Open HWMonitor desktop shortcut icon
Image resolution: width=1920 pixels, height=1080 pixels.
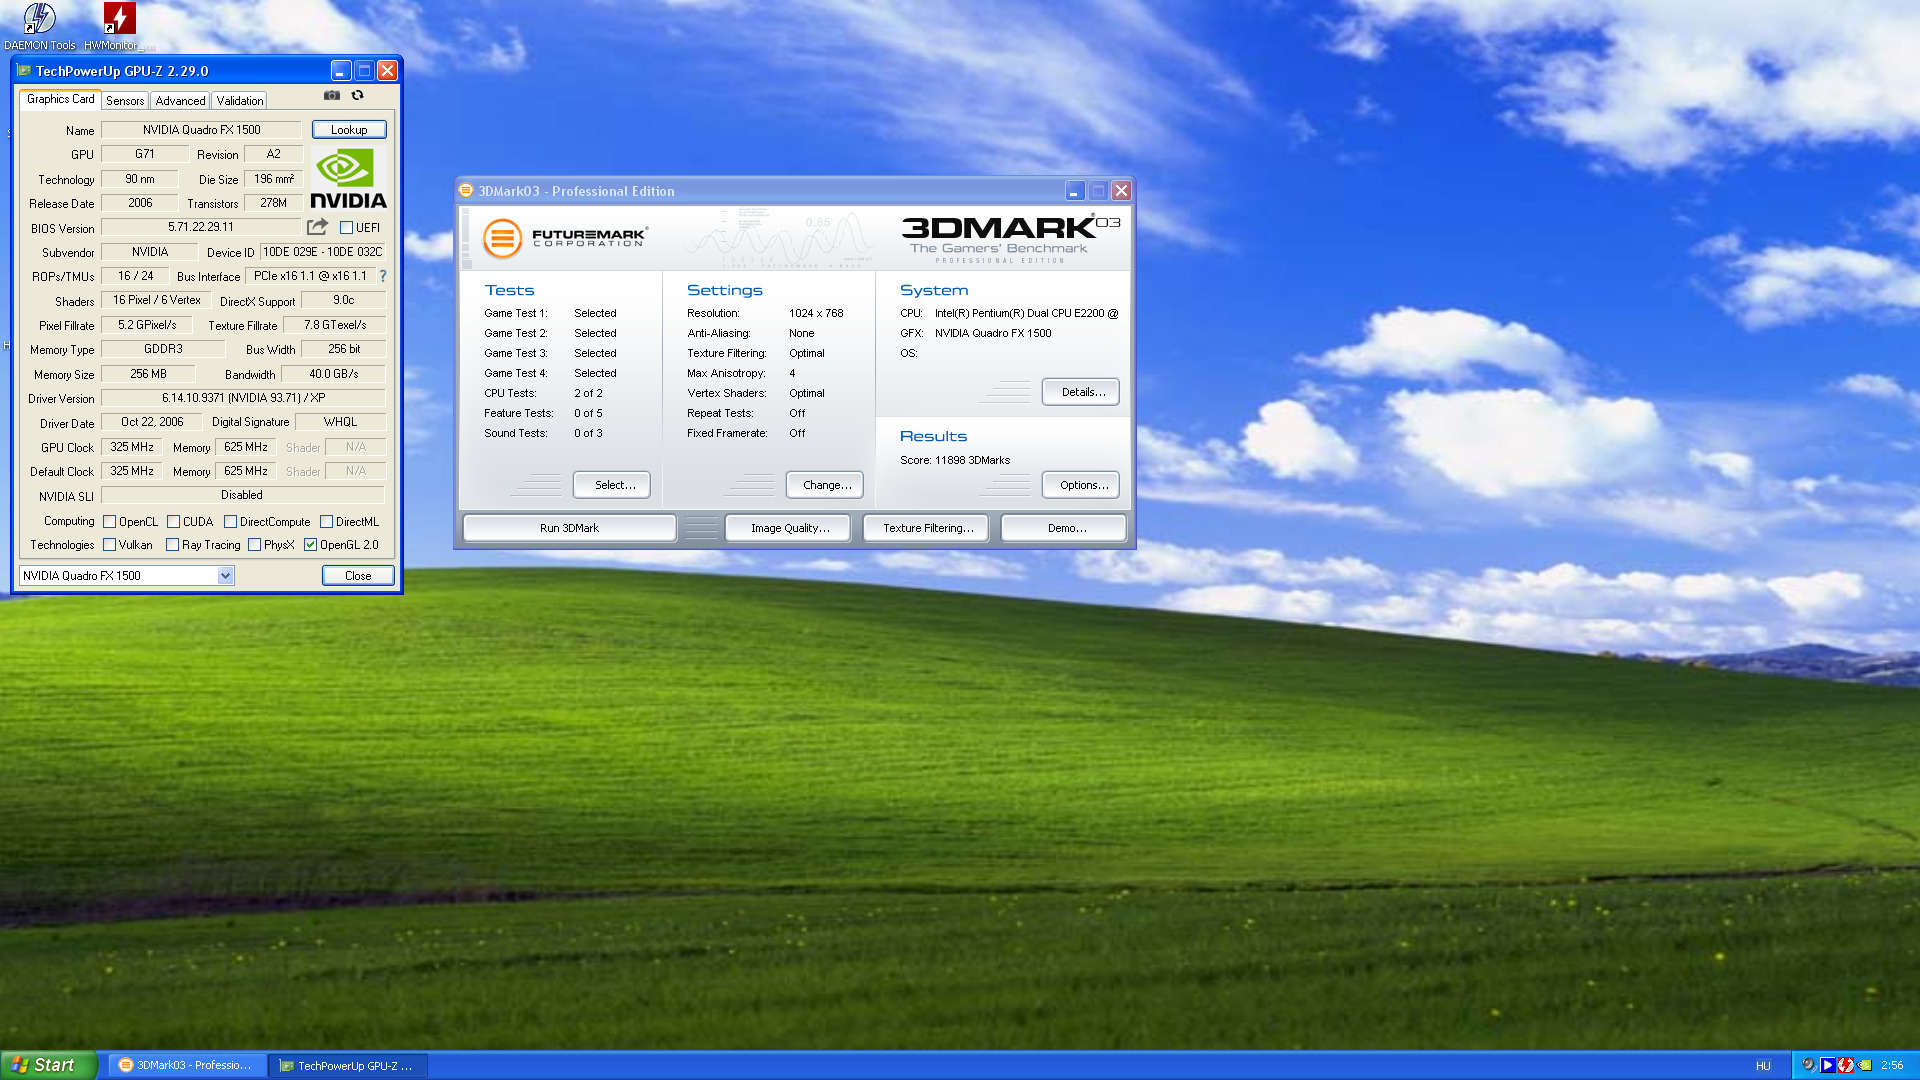pyautogui.click(x=119, y=20)
